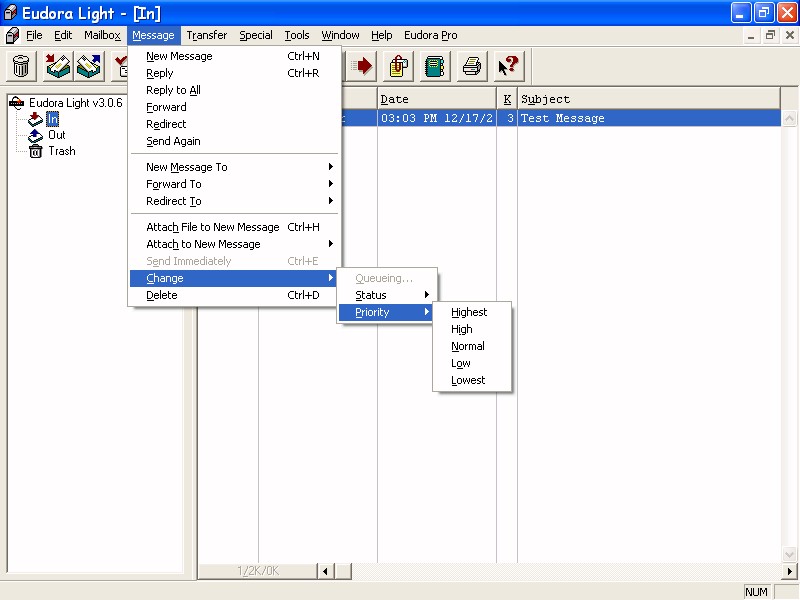Click the K size column header
The height and width of the screenshot is (600, 800).
[507, 99]
